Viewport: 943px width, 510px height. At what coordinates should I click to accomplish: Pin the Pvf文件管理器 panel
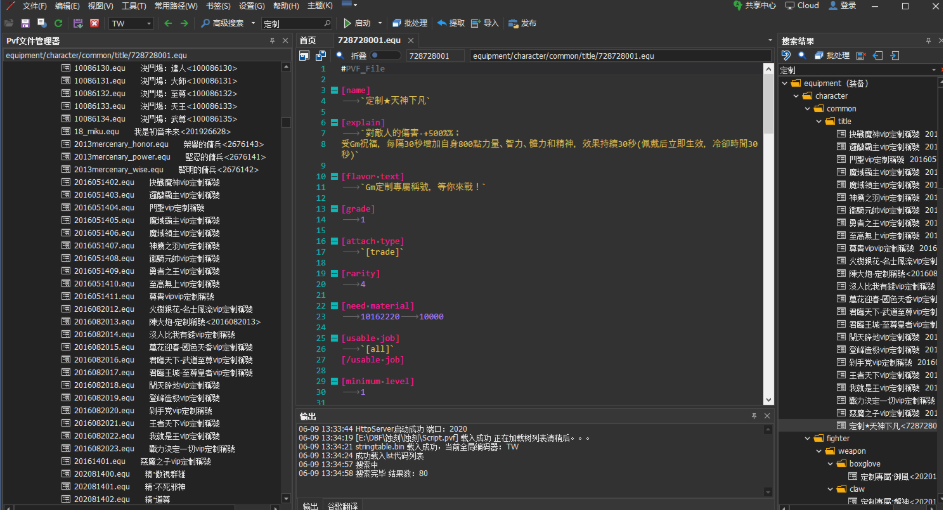point(272,41)
